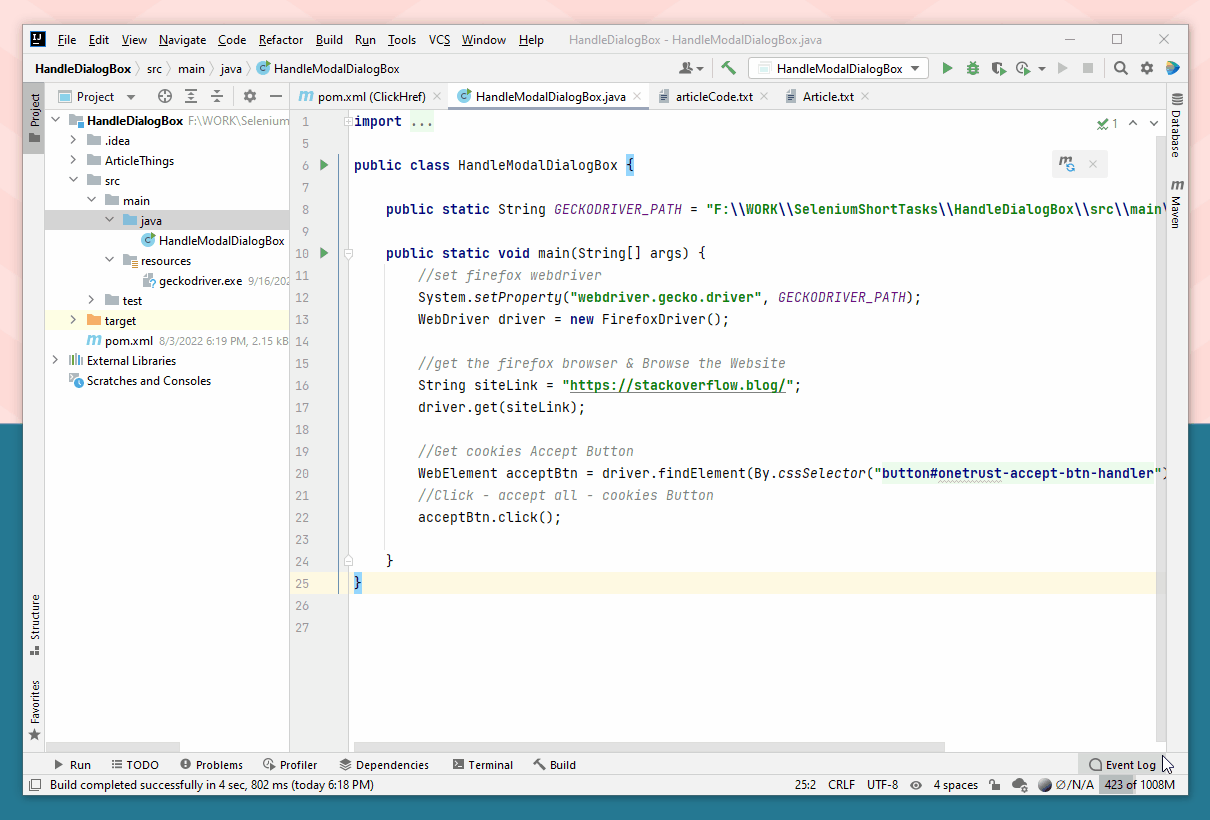Switch to the pom.xml (ClickHref) tab
The width and height of the screenshot is (1210, 820).
(x=371, y=96)
